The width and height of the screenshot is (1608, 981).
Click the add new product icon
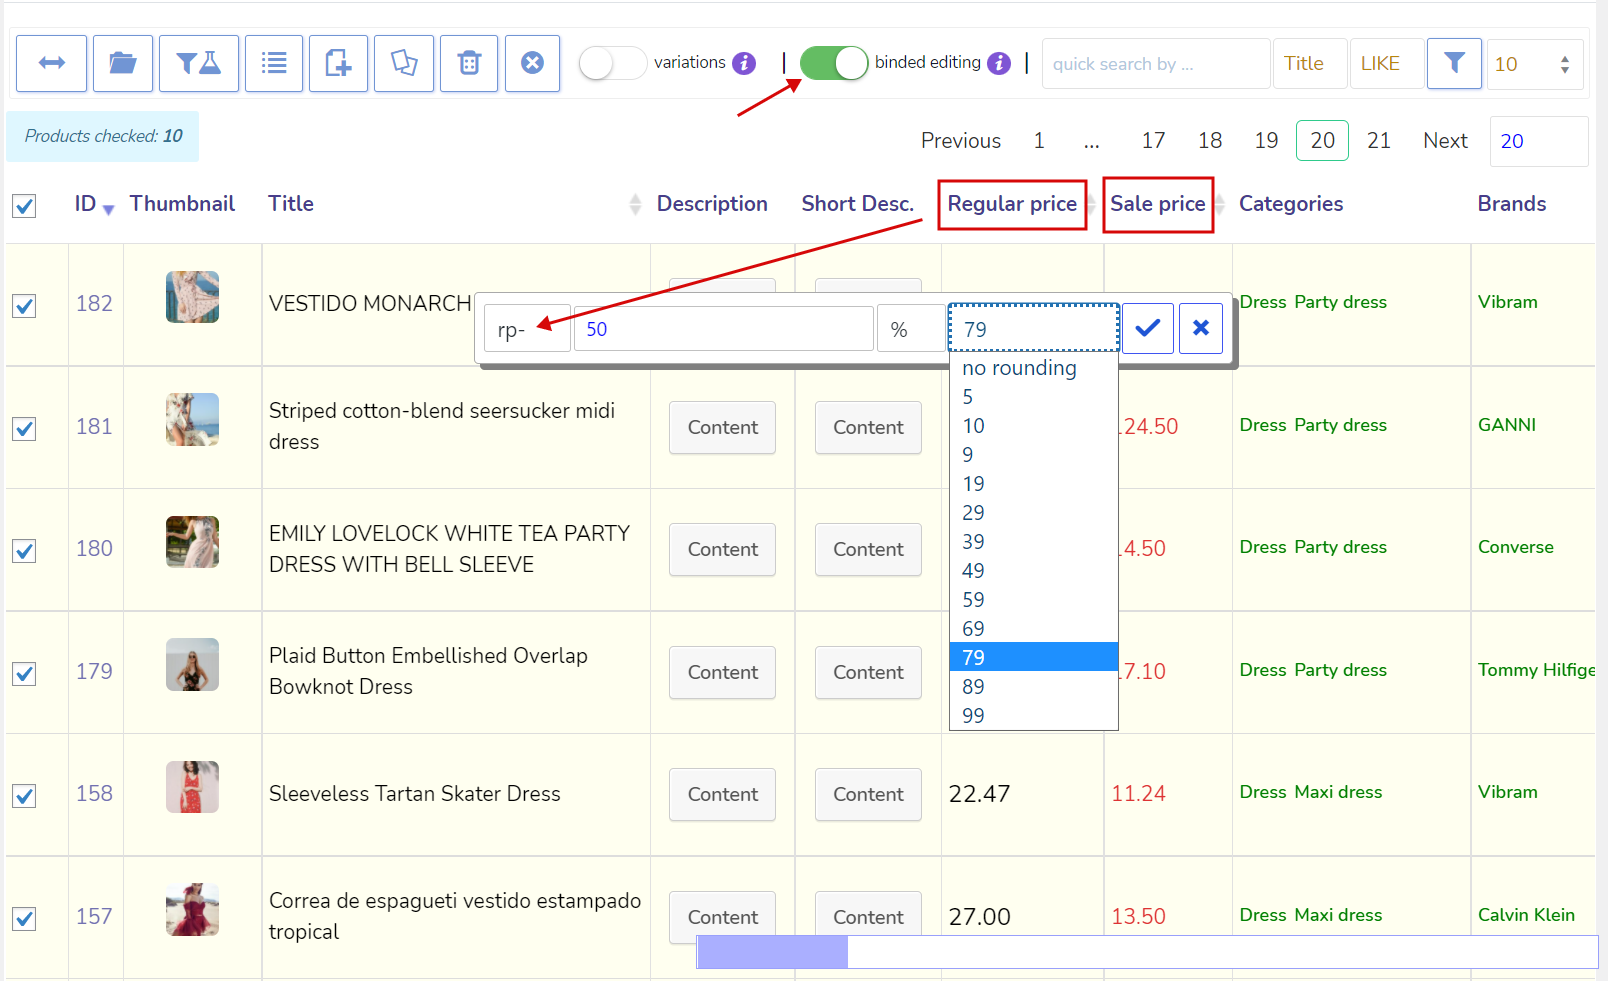(338, 64)
